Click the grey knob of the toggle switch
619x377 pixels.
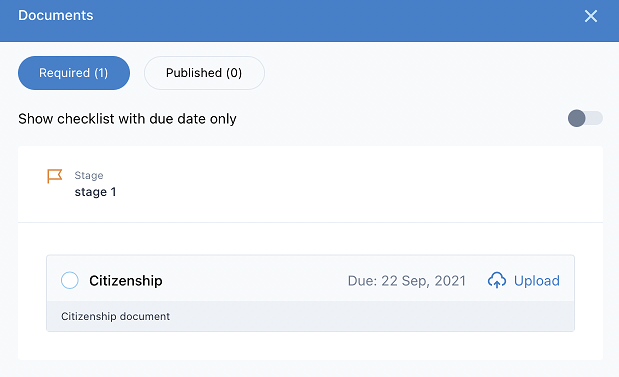(x=576, y=118)
